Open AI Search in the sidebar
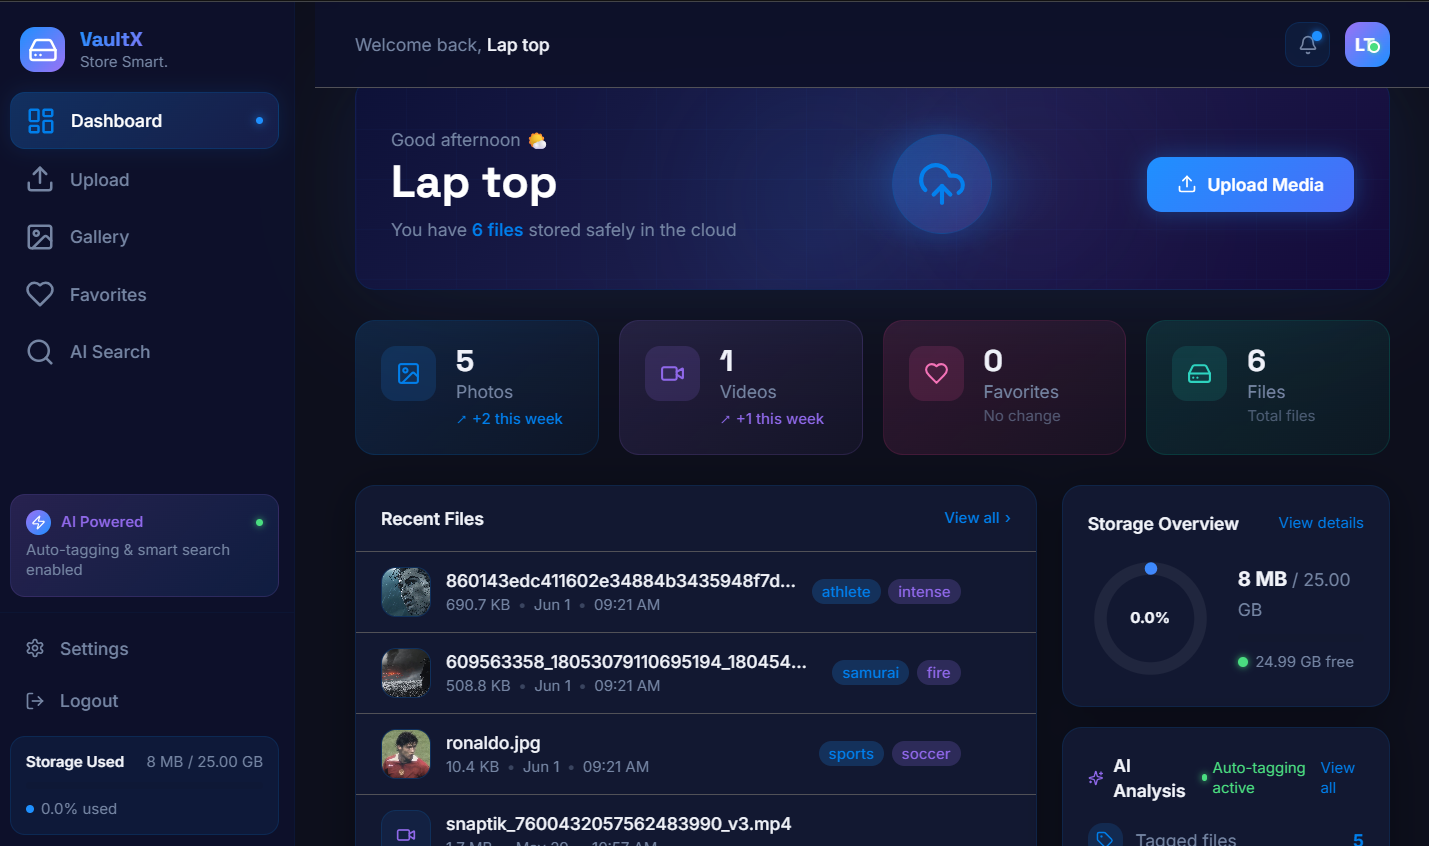Viewport: 1429px width, 846px height. [x=144, y=352]
